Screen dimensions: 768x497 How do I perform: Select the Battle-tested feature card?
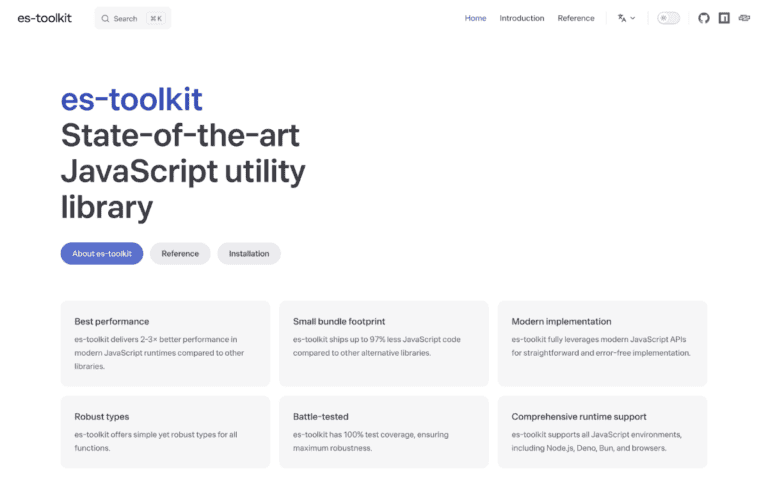(x=384, y=432)
